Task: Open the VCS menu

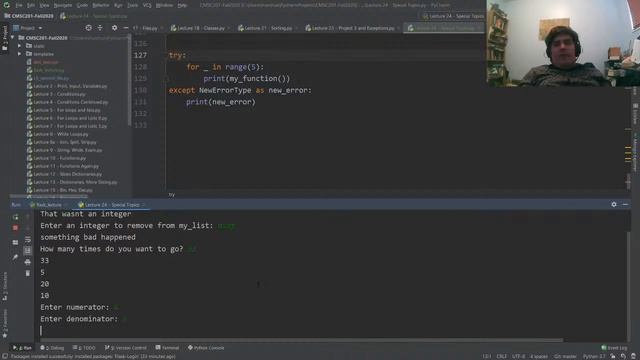Action: (147, 5)
